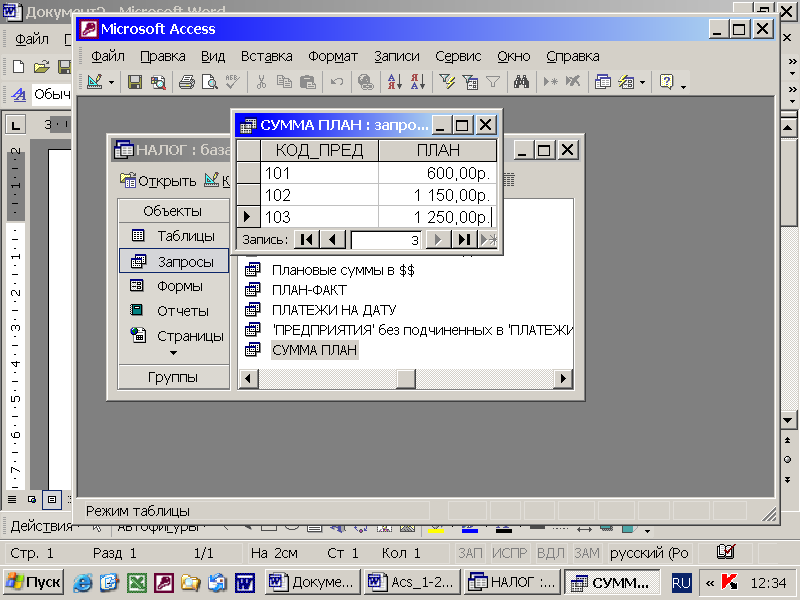Click the Cut scissors icon
This screenshot has width=800, height=600.
pyautogui.click(x=261, y=82)
